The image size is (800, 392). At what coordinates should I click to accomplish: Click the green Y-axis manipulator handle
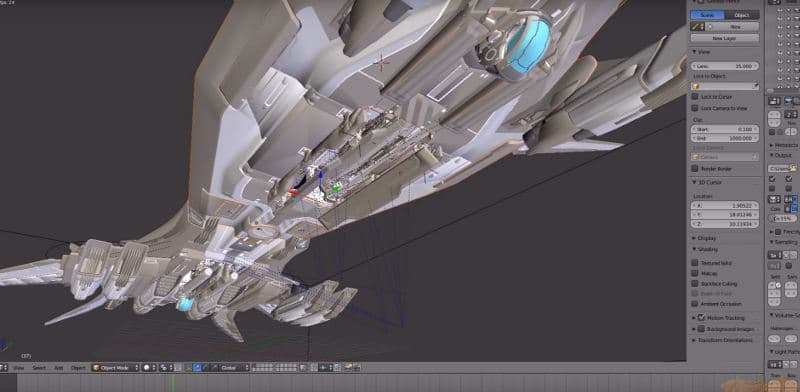click(336, 189)
